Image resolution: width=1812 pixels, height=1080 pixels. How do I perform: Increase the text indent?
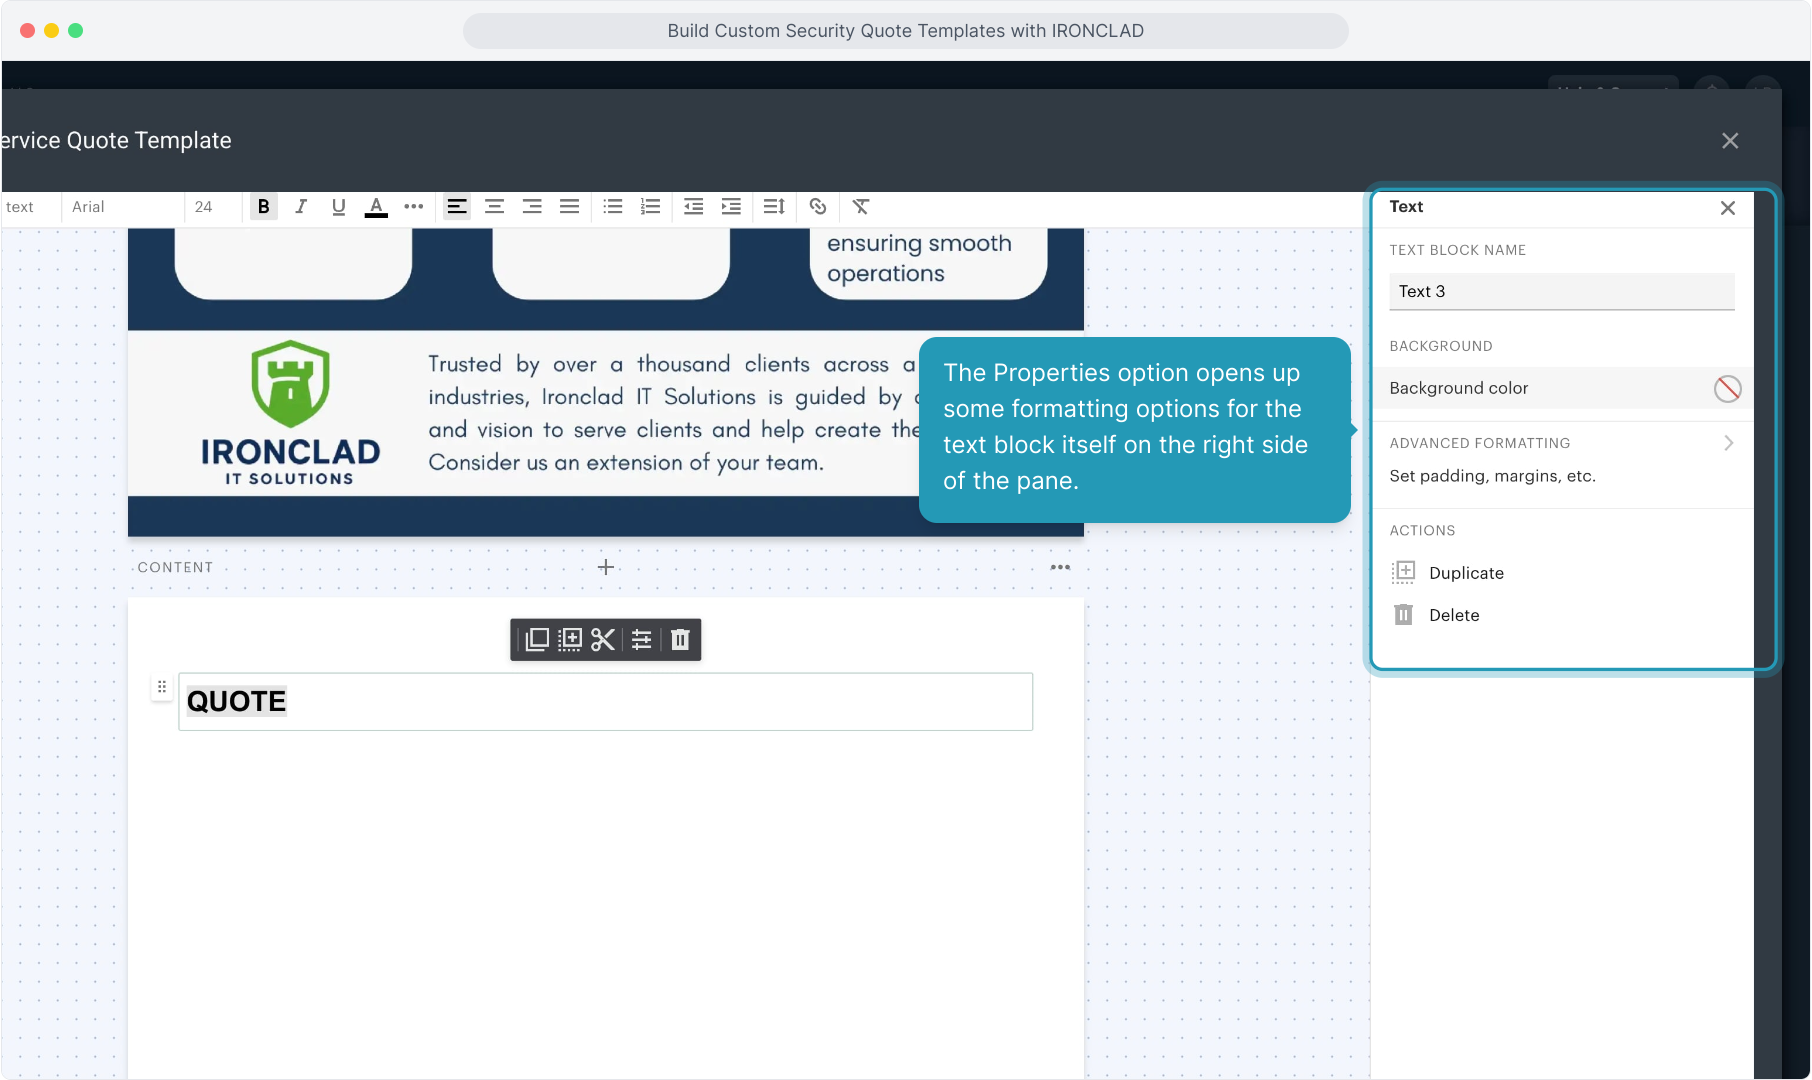(732, 207)
